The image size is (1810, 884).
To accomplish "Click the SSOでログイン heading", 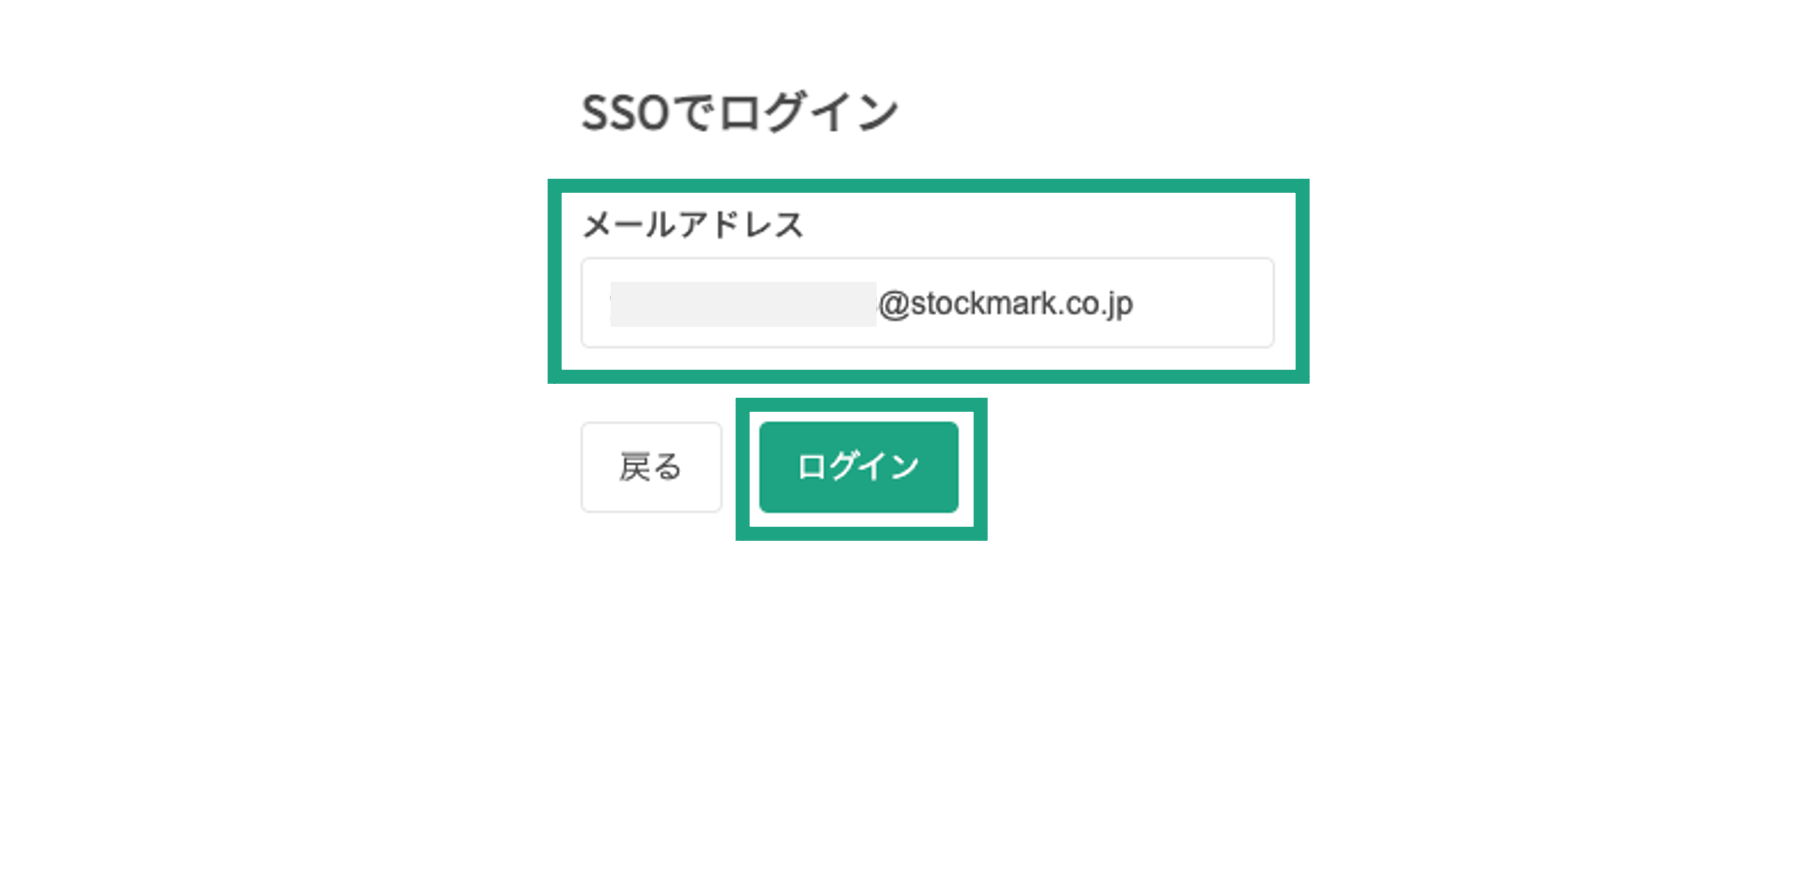I will [740, 112].
